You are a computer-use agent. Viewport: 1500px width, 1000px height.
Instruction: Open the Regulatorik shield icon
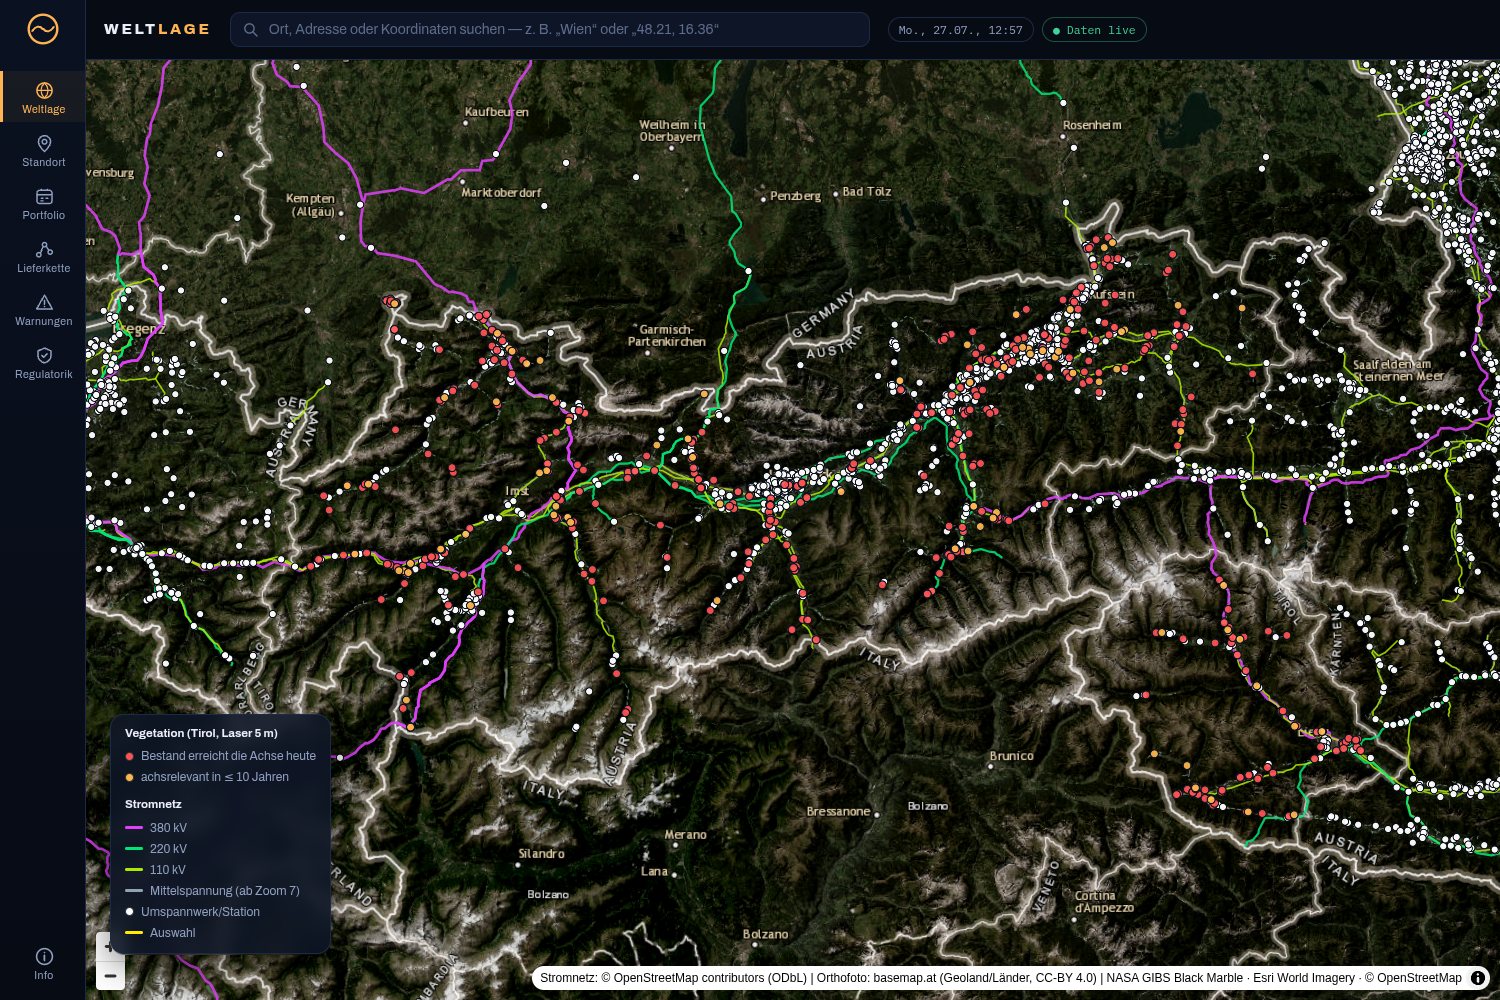(x=44, y=356)
